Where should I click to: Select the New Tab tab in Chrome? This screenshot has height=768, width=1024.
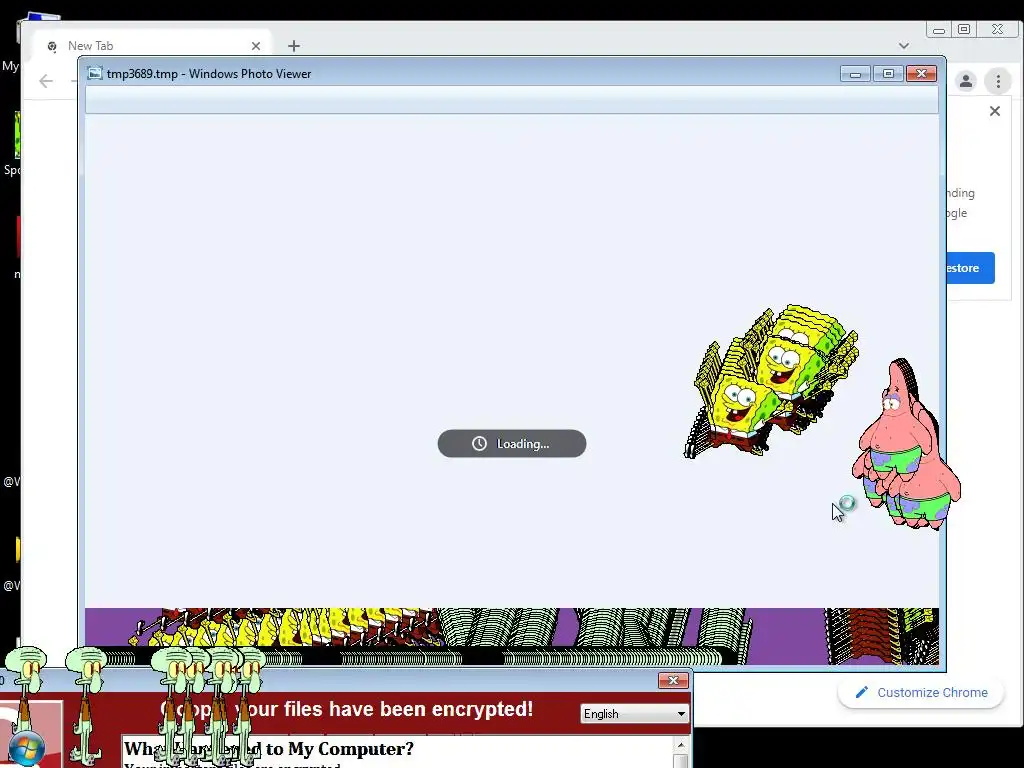151,46
